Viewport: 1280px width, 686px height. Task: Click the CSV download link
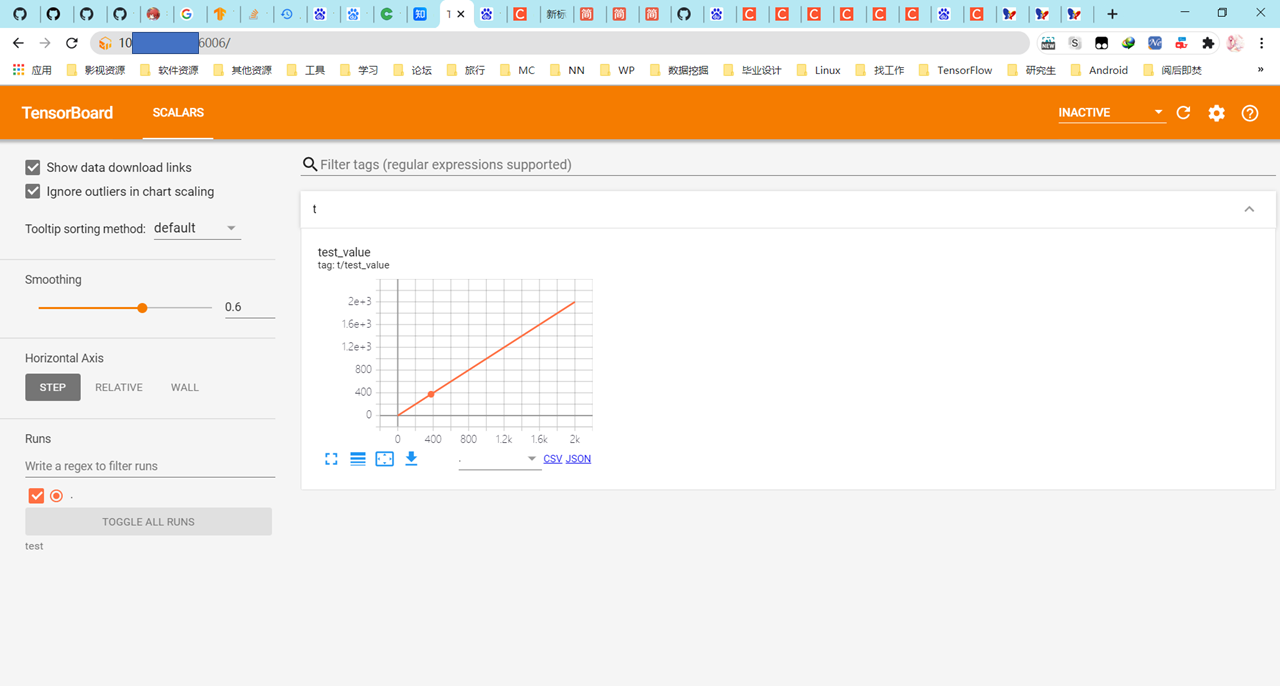point(552,458)
